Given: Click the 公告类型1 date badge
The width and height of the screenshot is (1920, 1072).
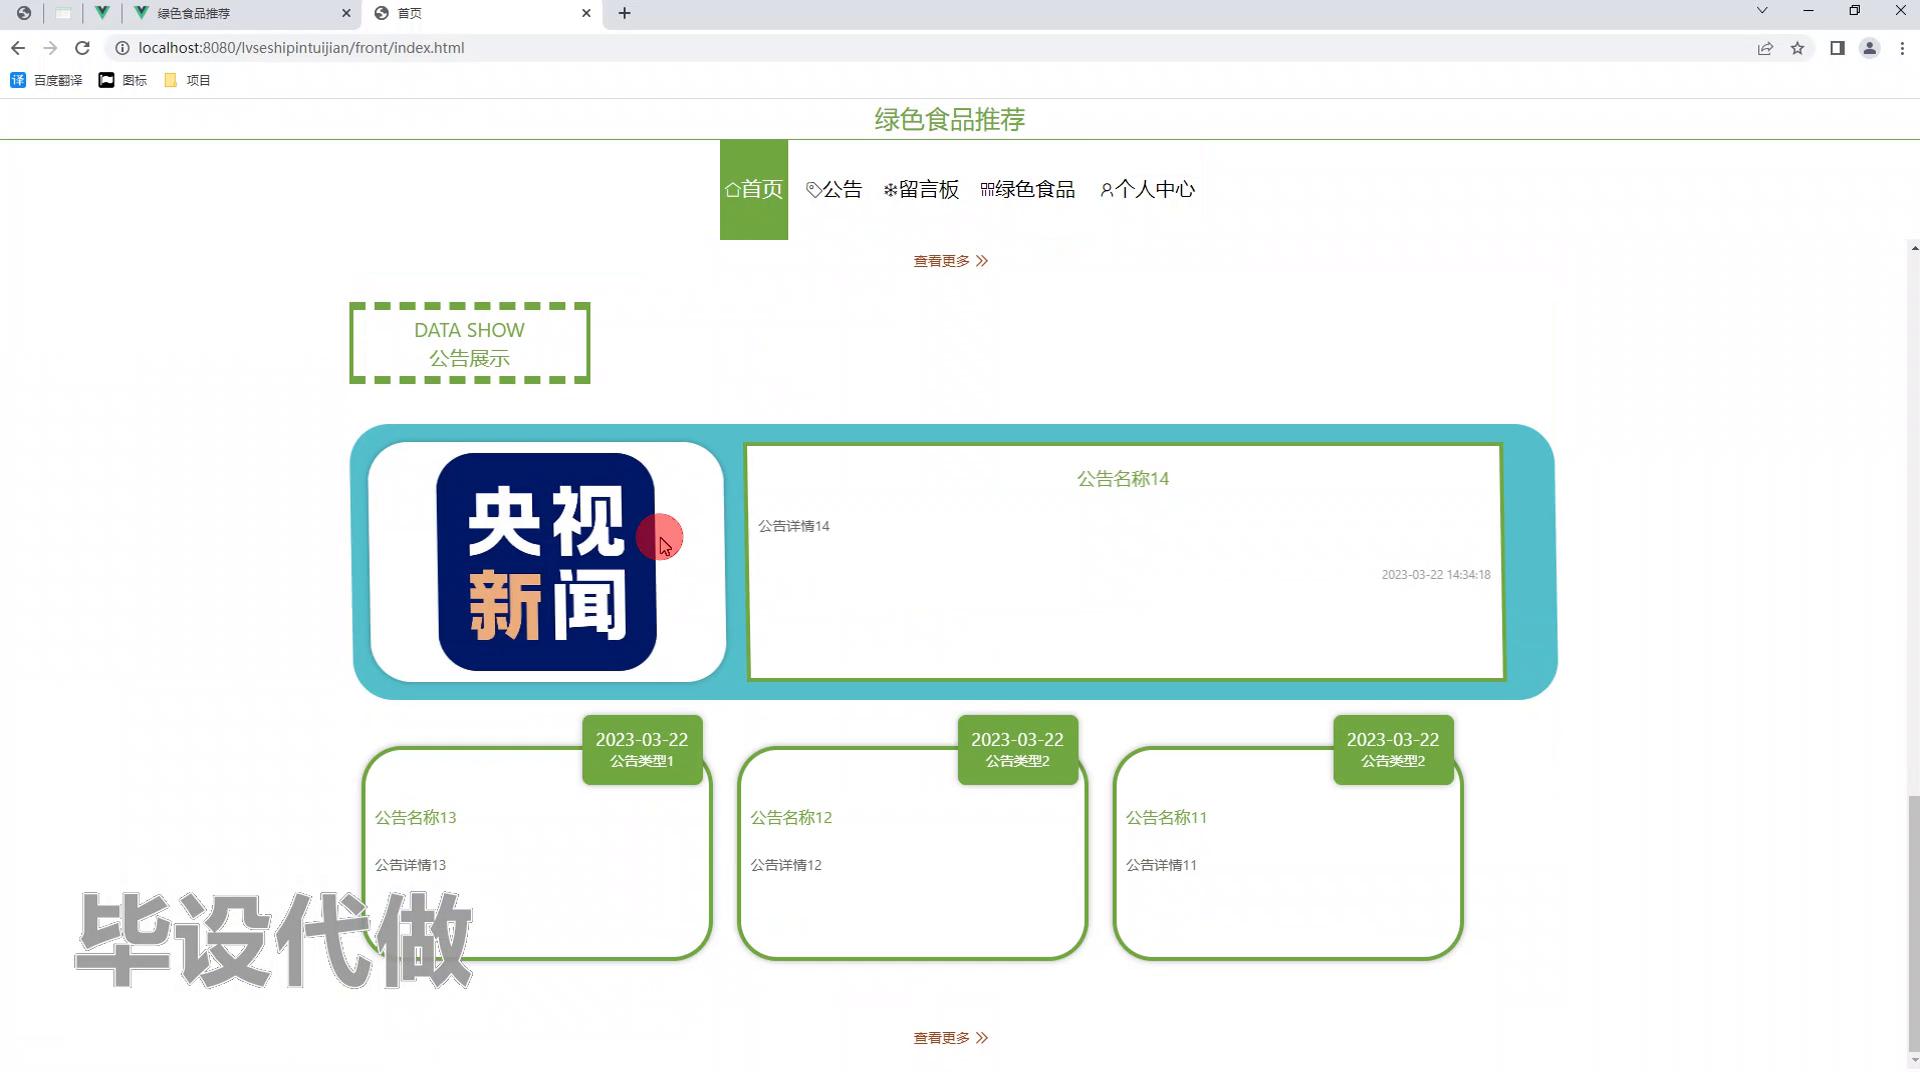Looking at the screenshot, I should 642,750.
